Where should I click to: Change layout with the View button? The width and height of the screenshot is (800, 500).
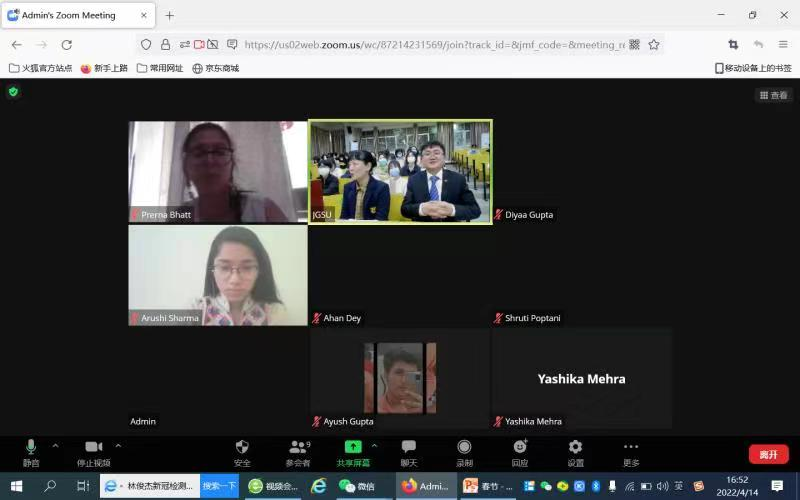coord(774,95)
